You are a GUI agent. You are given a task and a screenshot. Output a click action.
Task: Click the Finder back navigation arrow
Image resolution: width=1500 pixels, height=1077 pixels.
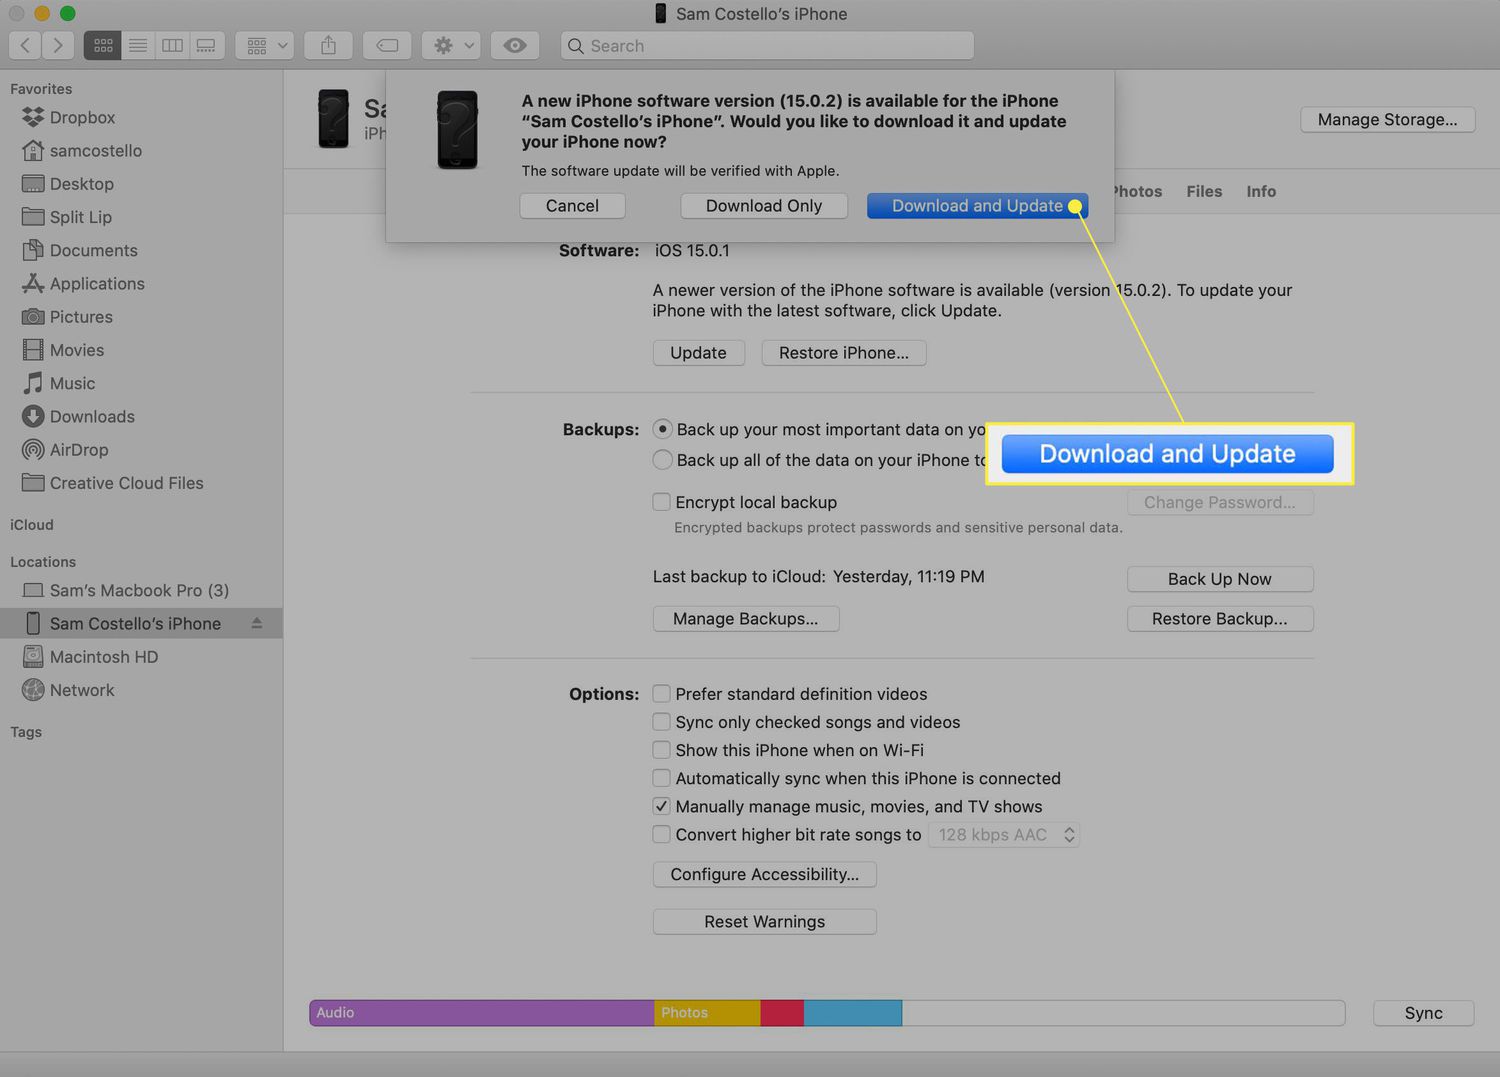(25, 45)
